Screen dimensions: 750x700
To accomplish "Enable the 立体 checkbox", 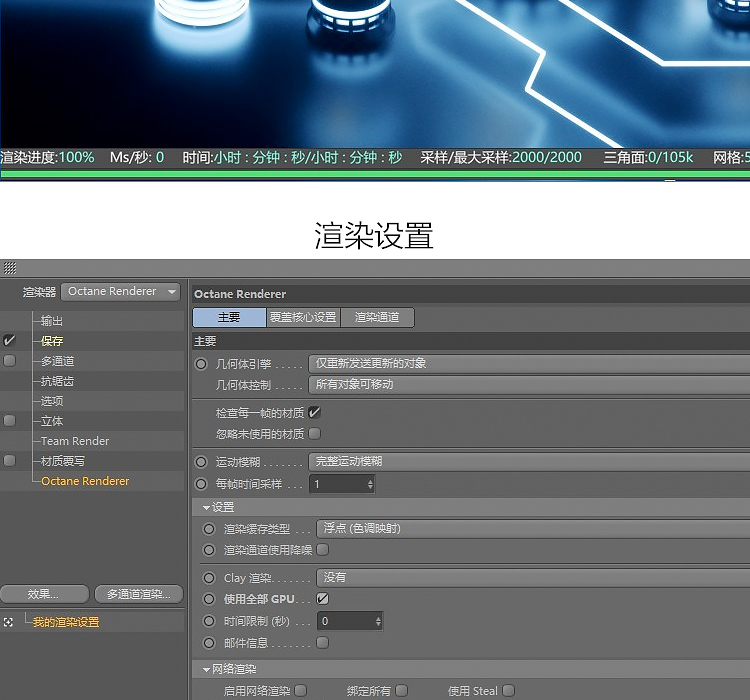I will pos(9,421).
